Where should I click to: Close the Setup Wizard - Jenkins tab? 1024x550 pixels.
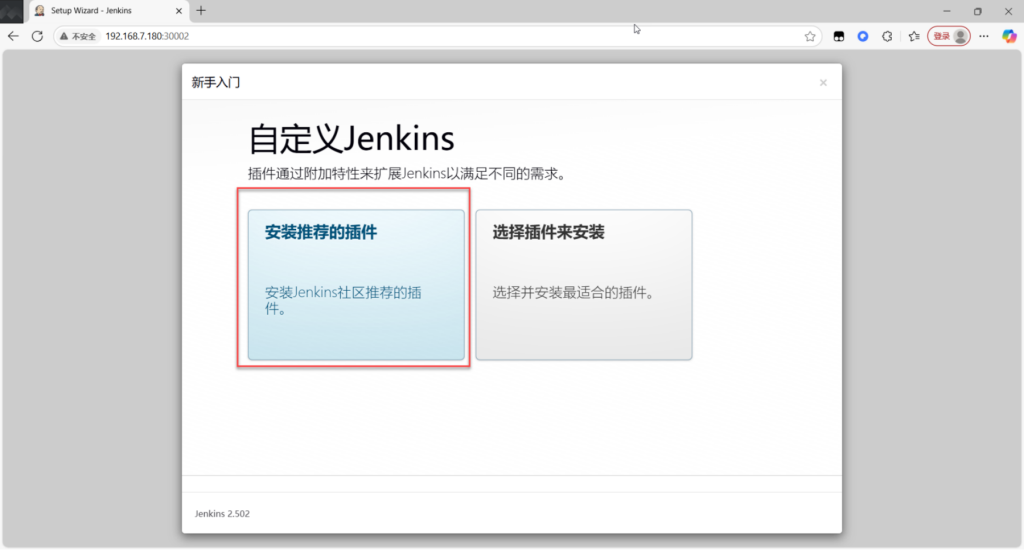pyautogui.click(x=180, y=11)
